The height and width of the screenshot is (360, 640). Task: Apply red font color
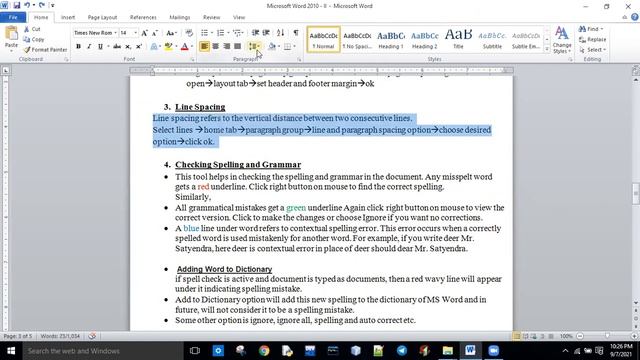click(x=184, y=47)
